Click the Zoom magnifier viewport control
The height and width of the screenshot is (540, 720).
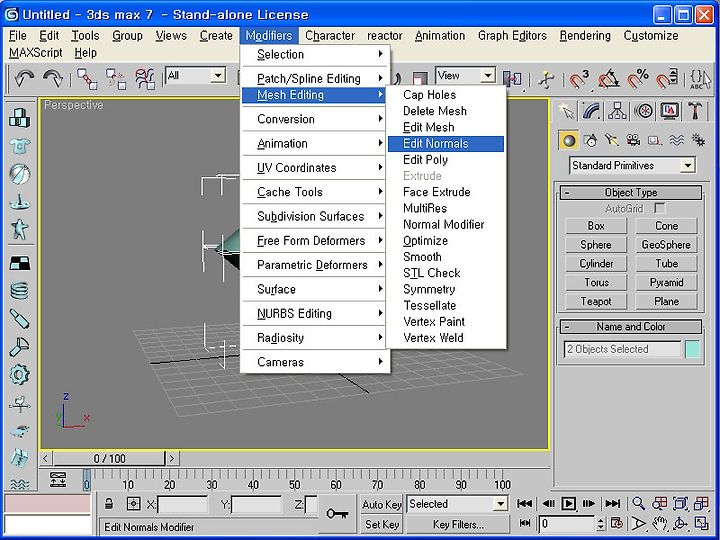(638, 504)
